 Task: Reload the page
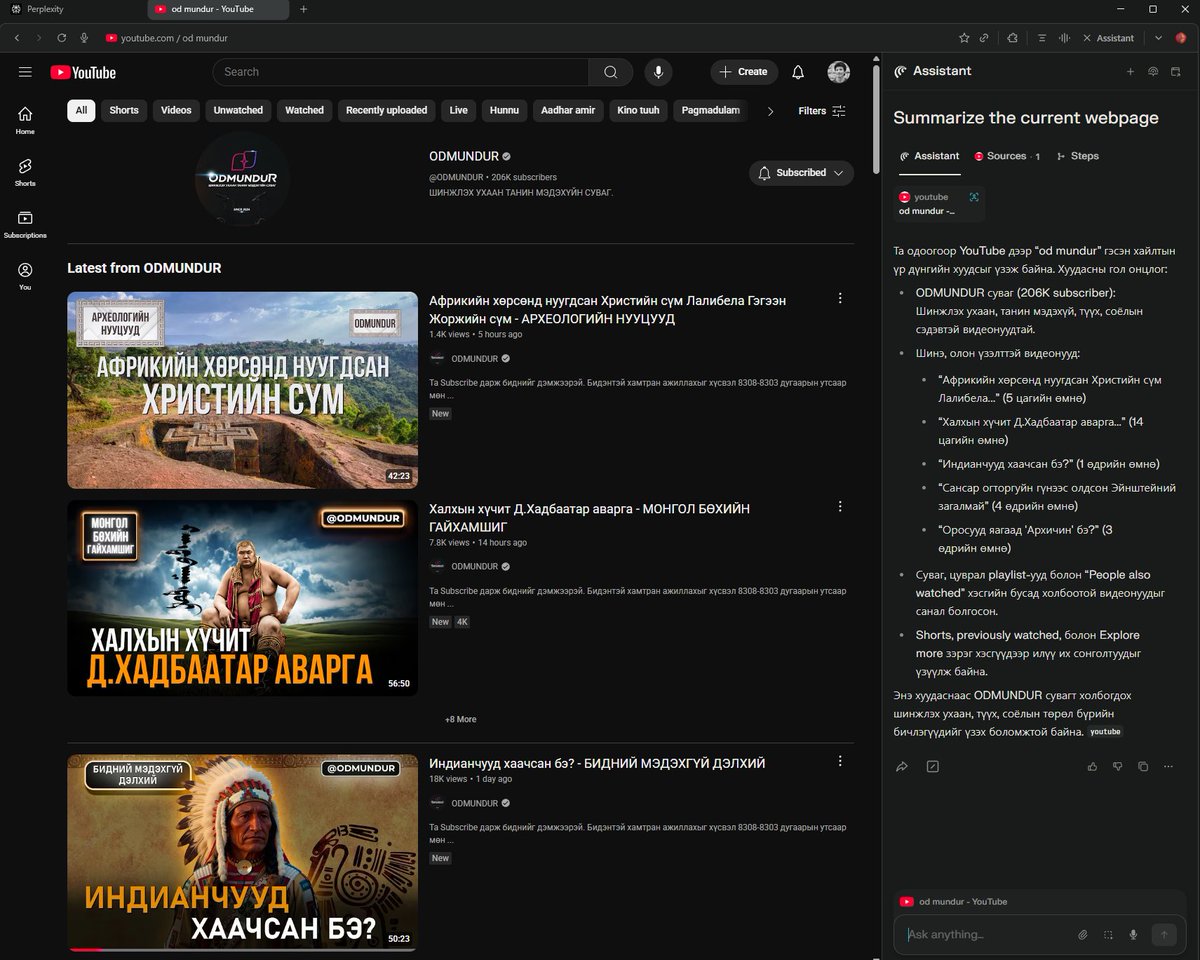click(62, 38)
